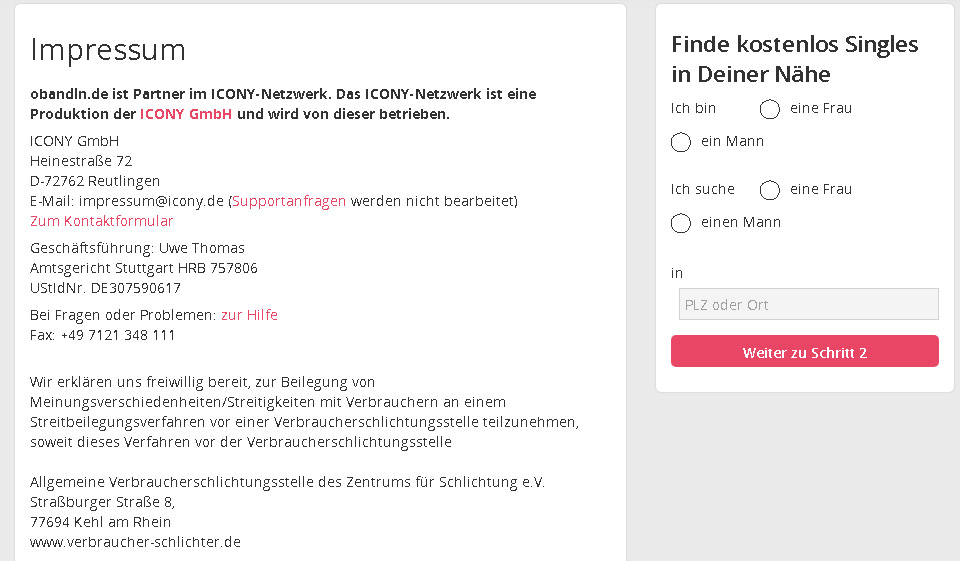Click the 'Ich bin' label
The height and width of the screenshot is (561, 960).
click(x=693, y=108)
